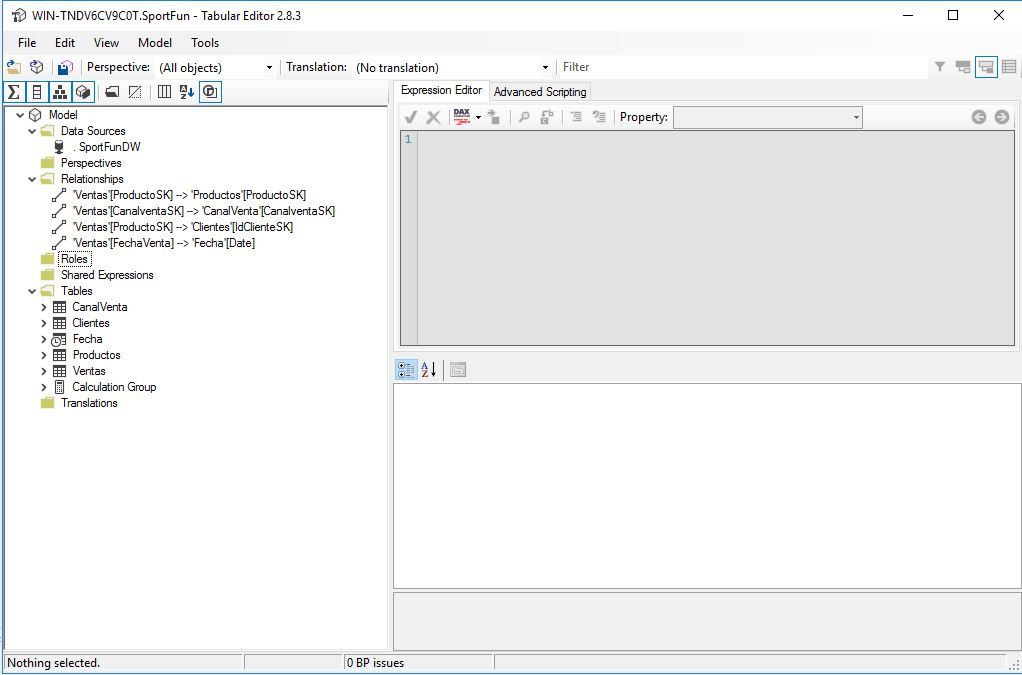Open the Model menu

pyautogui.click(x=154, y=42)
